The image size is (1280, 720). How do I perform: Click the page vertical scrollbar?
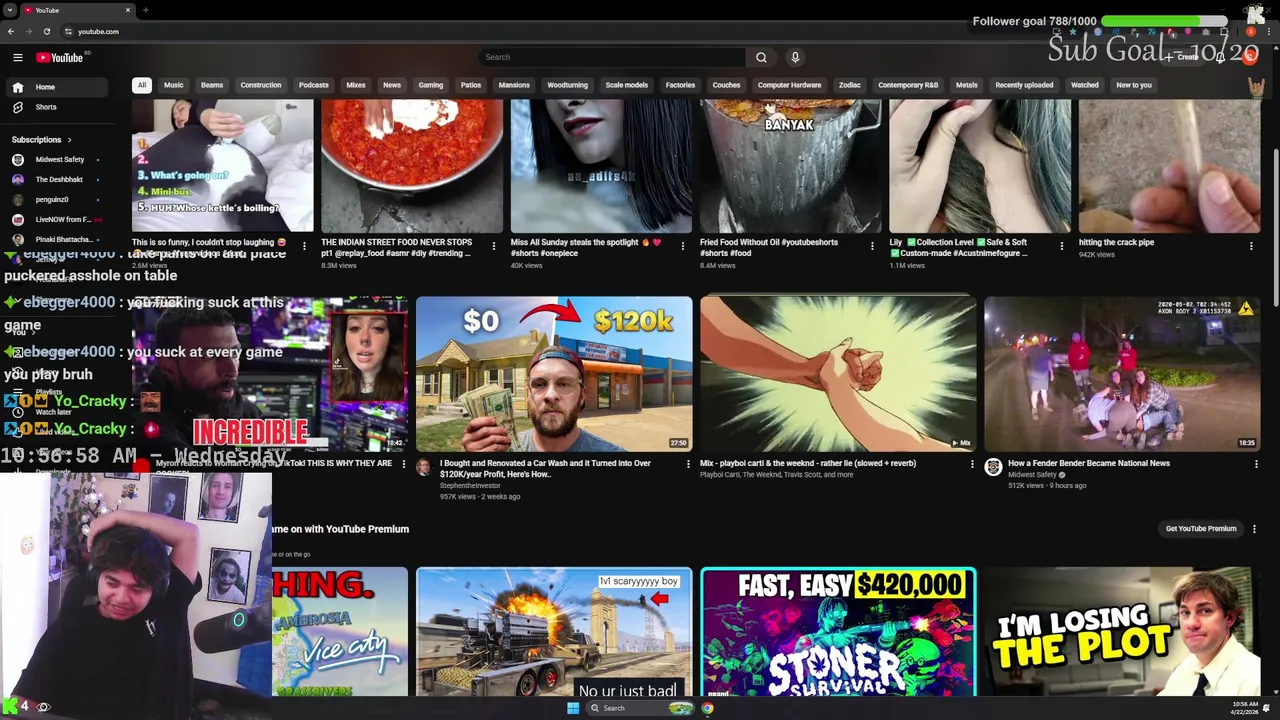tap(1275, 230)
